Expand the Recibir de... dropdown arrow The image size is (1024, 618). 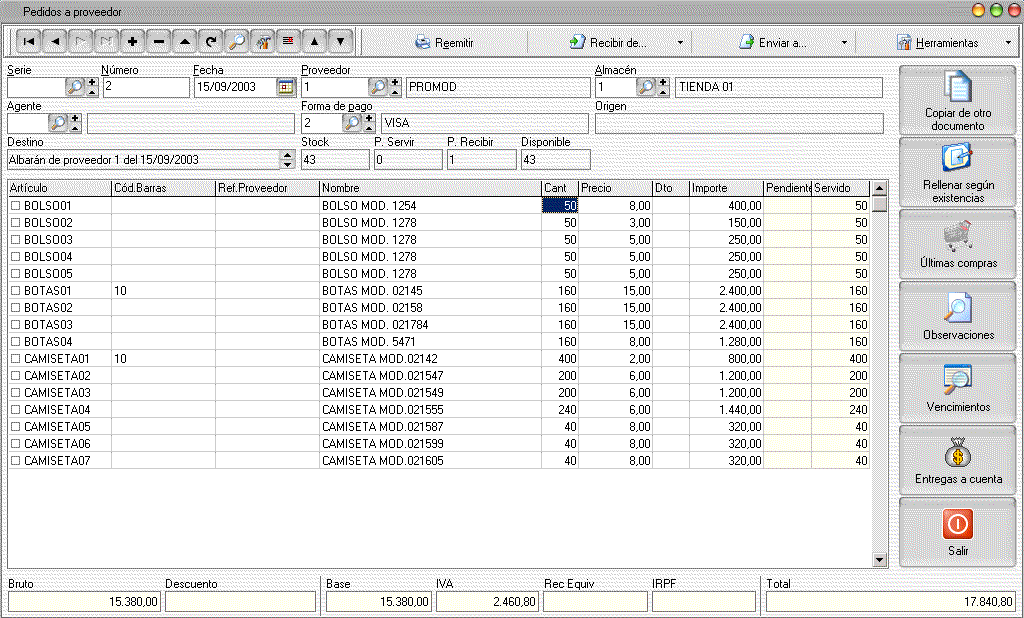click(x=680, y=43)
